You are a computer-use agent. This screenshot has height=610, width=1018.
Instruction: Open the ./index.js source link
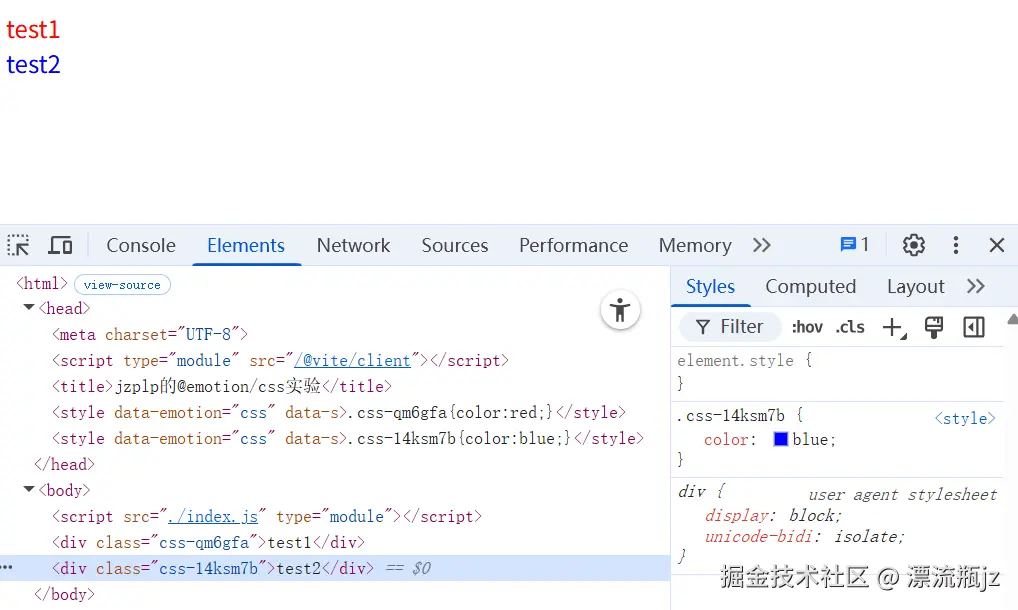tap(213, 516)
